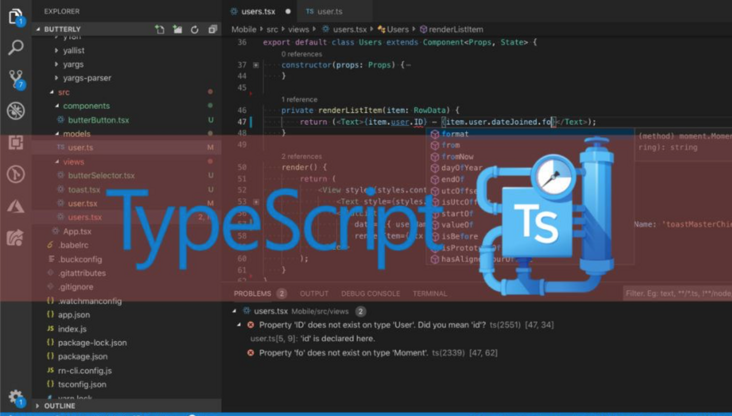Open the Debug view bug icon
The image size is (732, 416).
pos(16,111)
